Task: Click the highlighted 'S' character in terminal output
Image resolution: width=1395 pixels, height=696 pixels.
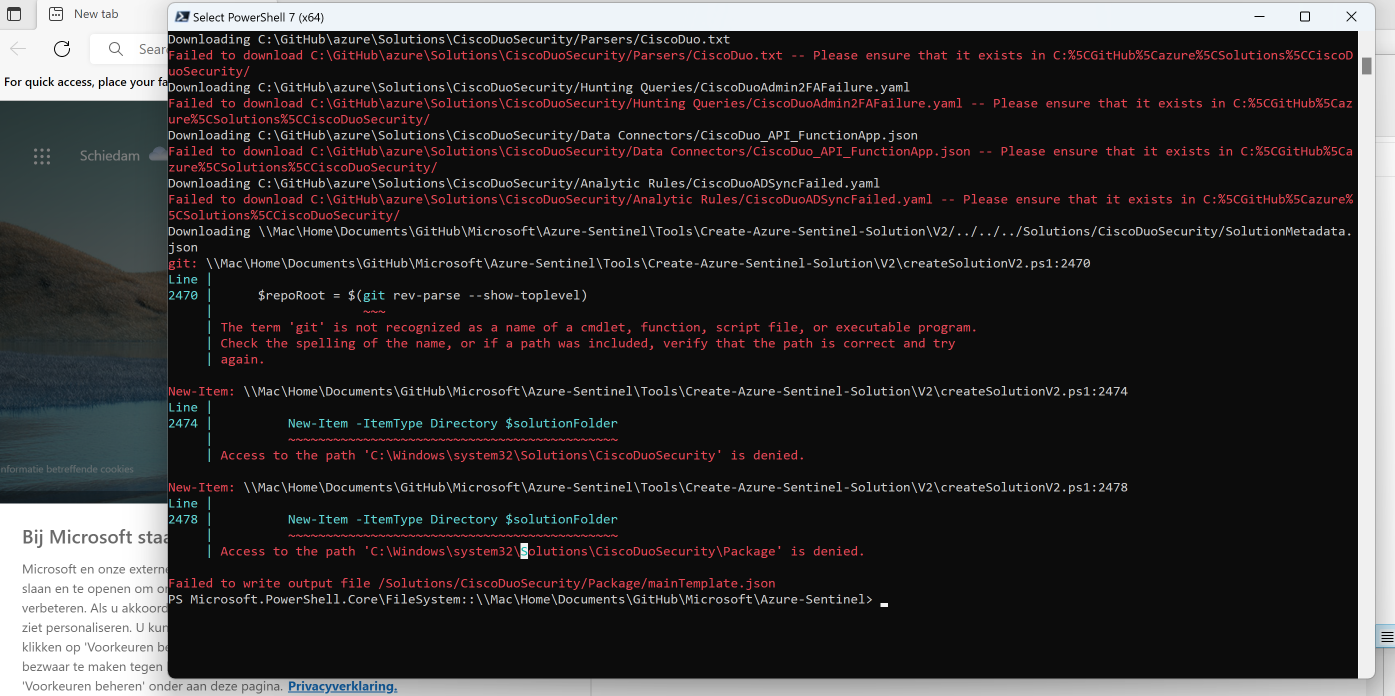Action: pyautogui.click(x=524, y=551)
